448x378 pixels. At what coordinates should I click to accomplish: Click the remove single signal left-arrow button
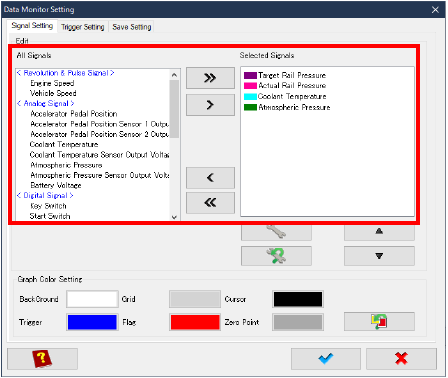(x=210, y=178)
